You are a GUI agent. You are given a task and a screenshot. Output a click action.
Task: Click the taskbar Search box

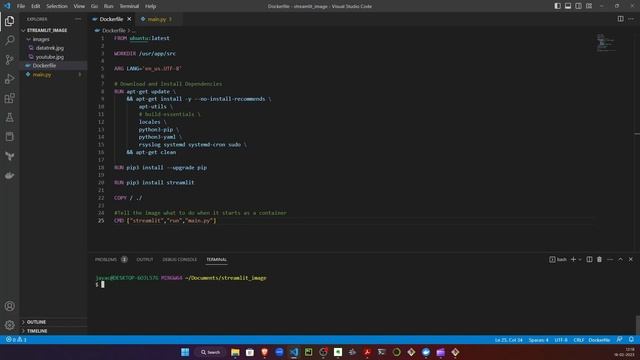[210, 352]
